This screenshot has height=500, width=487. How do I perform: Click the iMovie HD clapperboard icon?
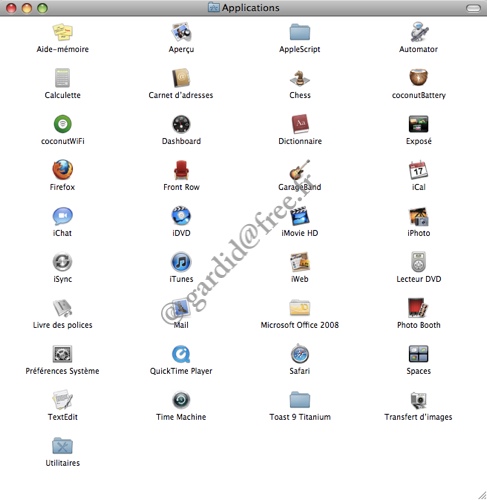300,216
